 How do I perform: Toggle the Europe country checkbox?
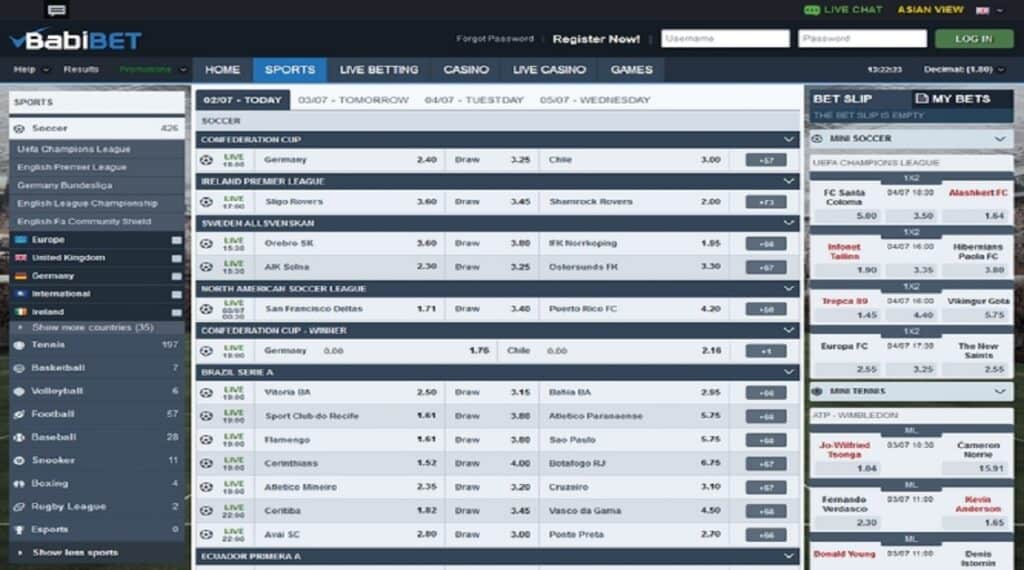pos(176,240)
